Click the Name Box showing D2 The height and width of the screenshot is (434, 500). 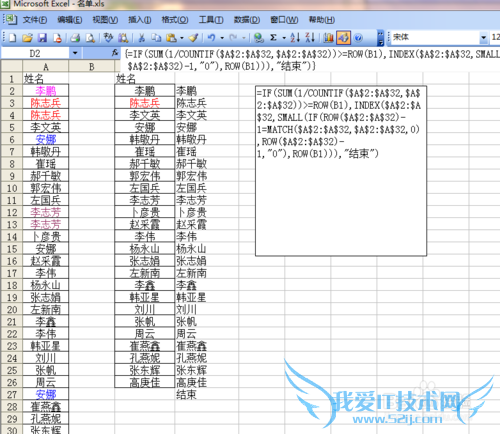click(35, 53)
